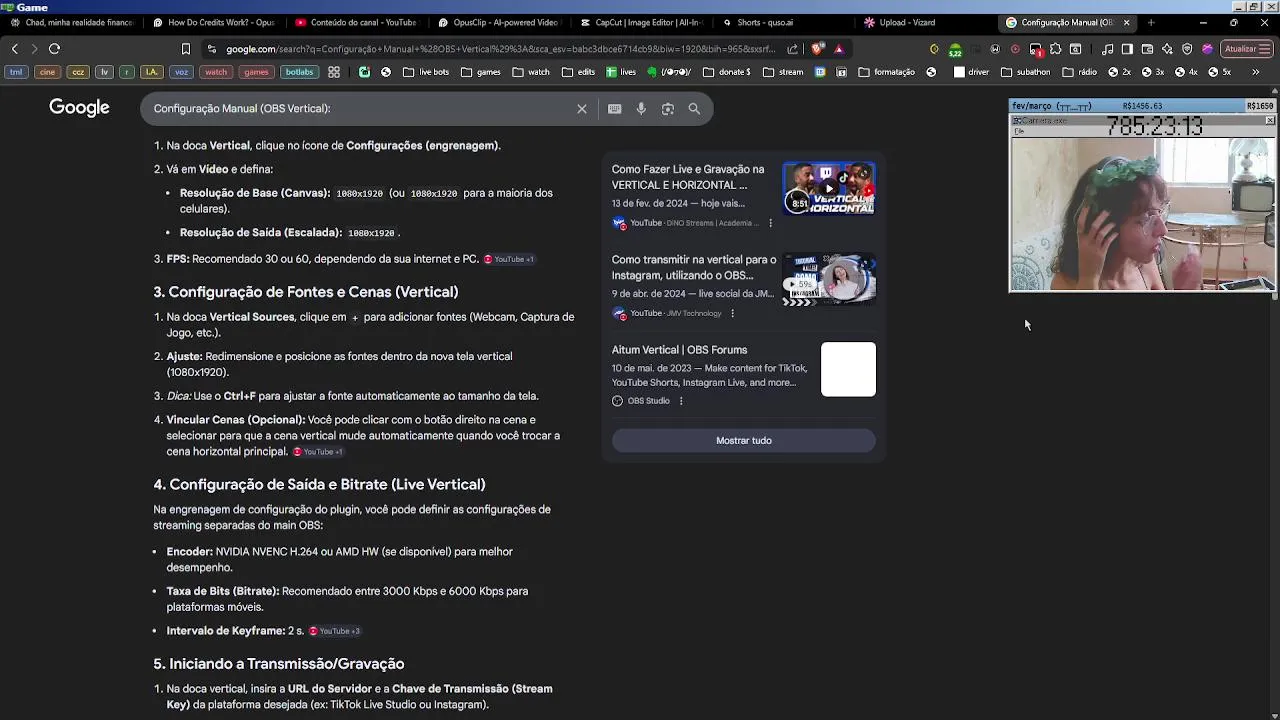This screenshot has height=720, width=1280.
Task: Toggle the browser sidebar panel
Action: (1127, 49)
